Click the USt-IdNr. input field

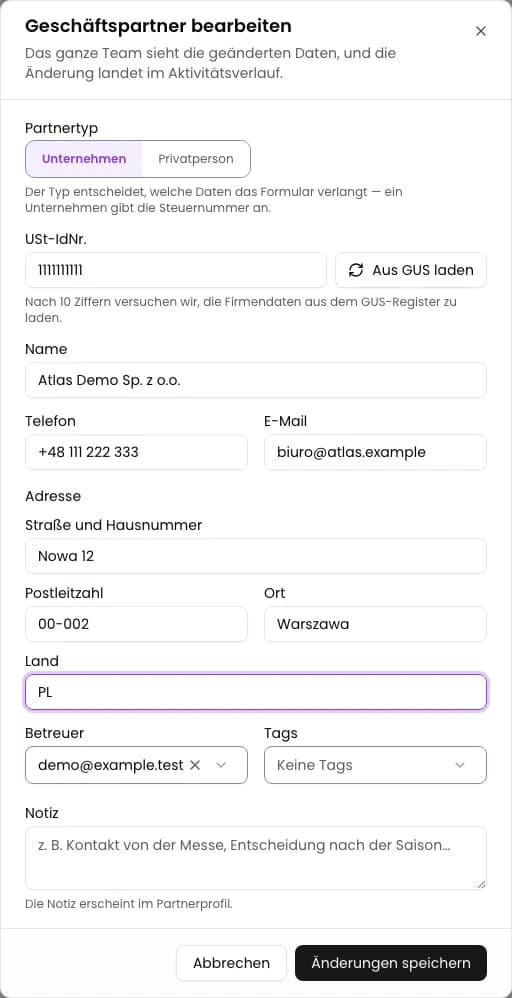pyautogui.click(x=176, y=270)
